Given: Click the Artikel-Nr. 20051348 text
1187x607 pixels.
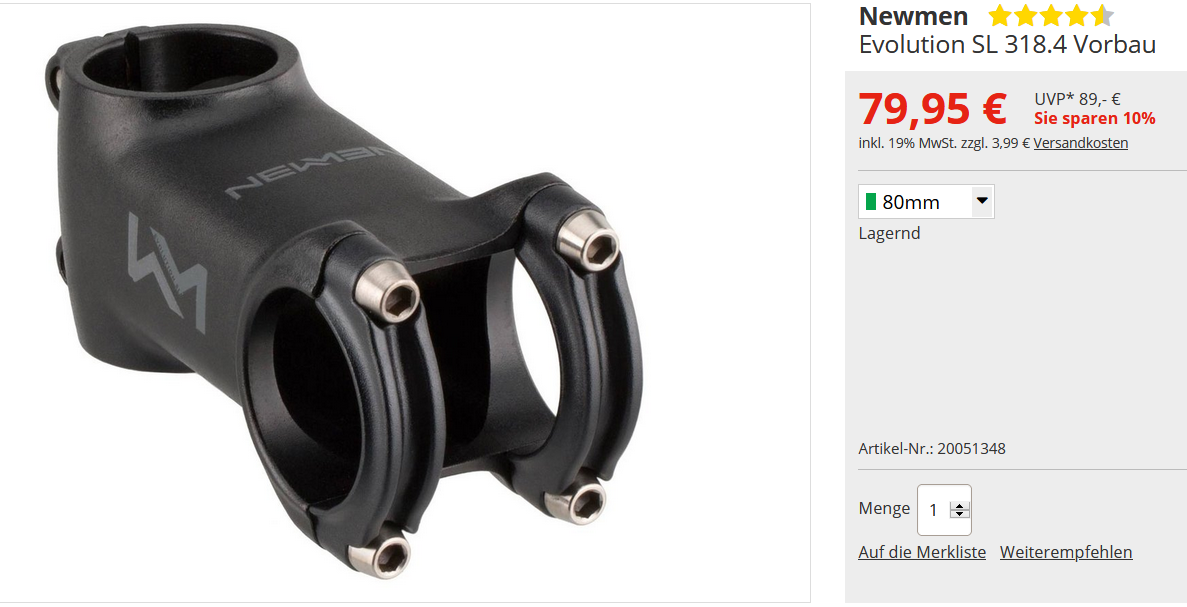Looking at the screenshot, I should (x=932, y=448).
